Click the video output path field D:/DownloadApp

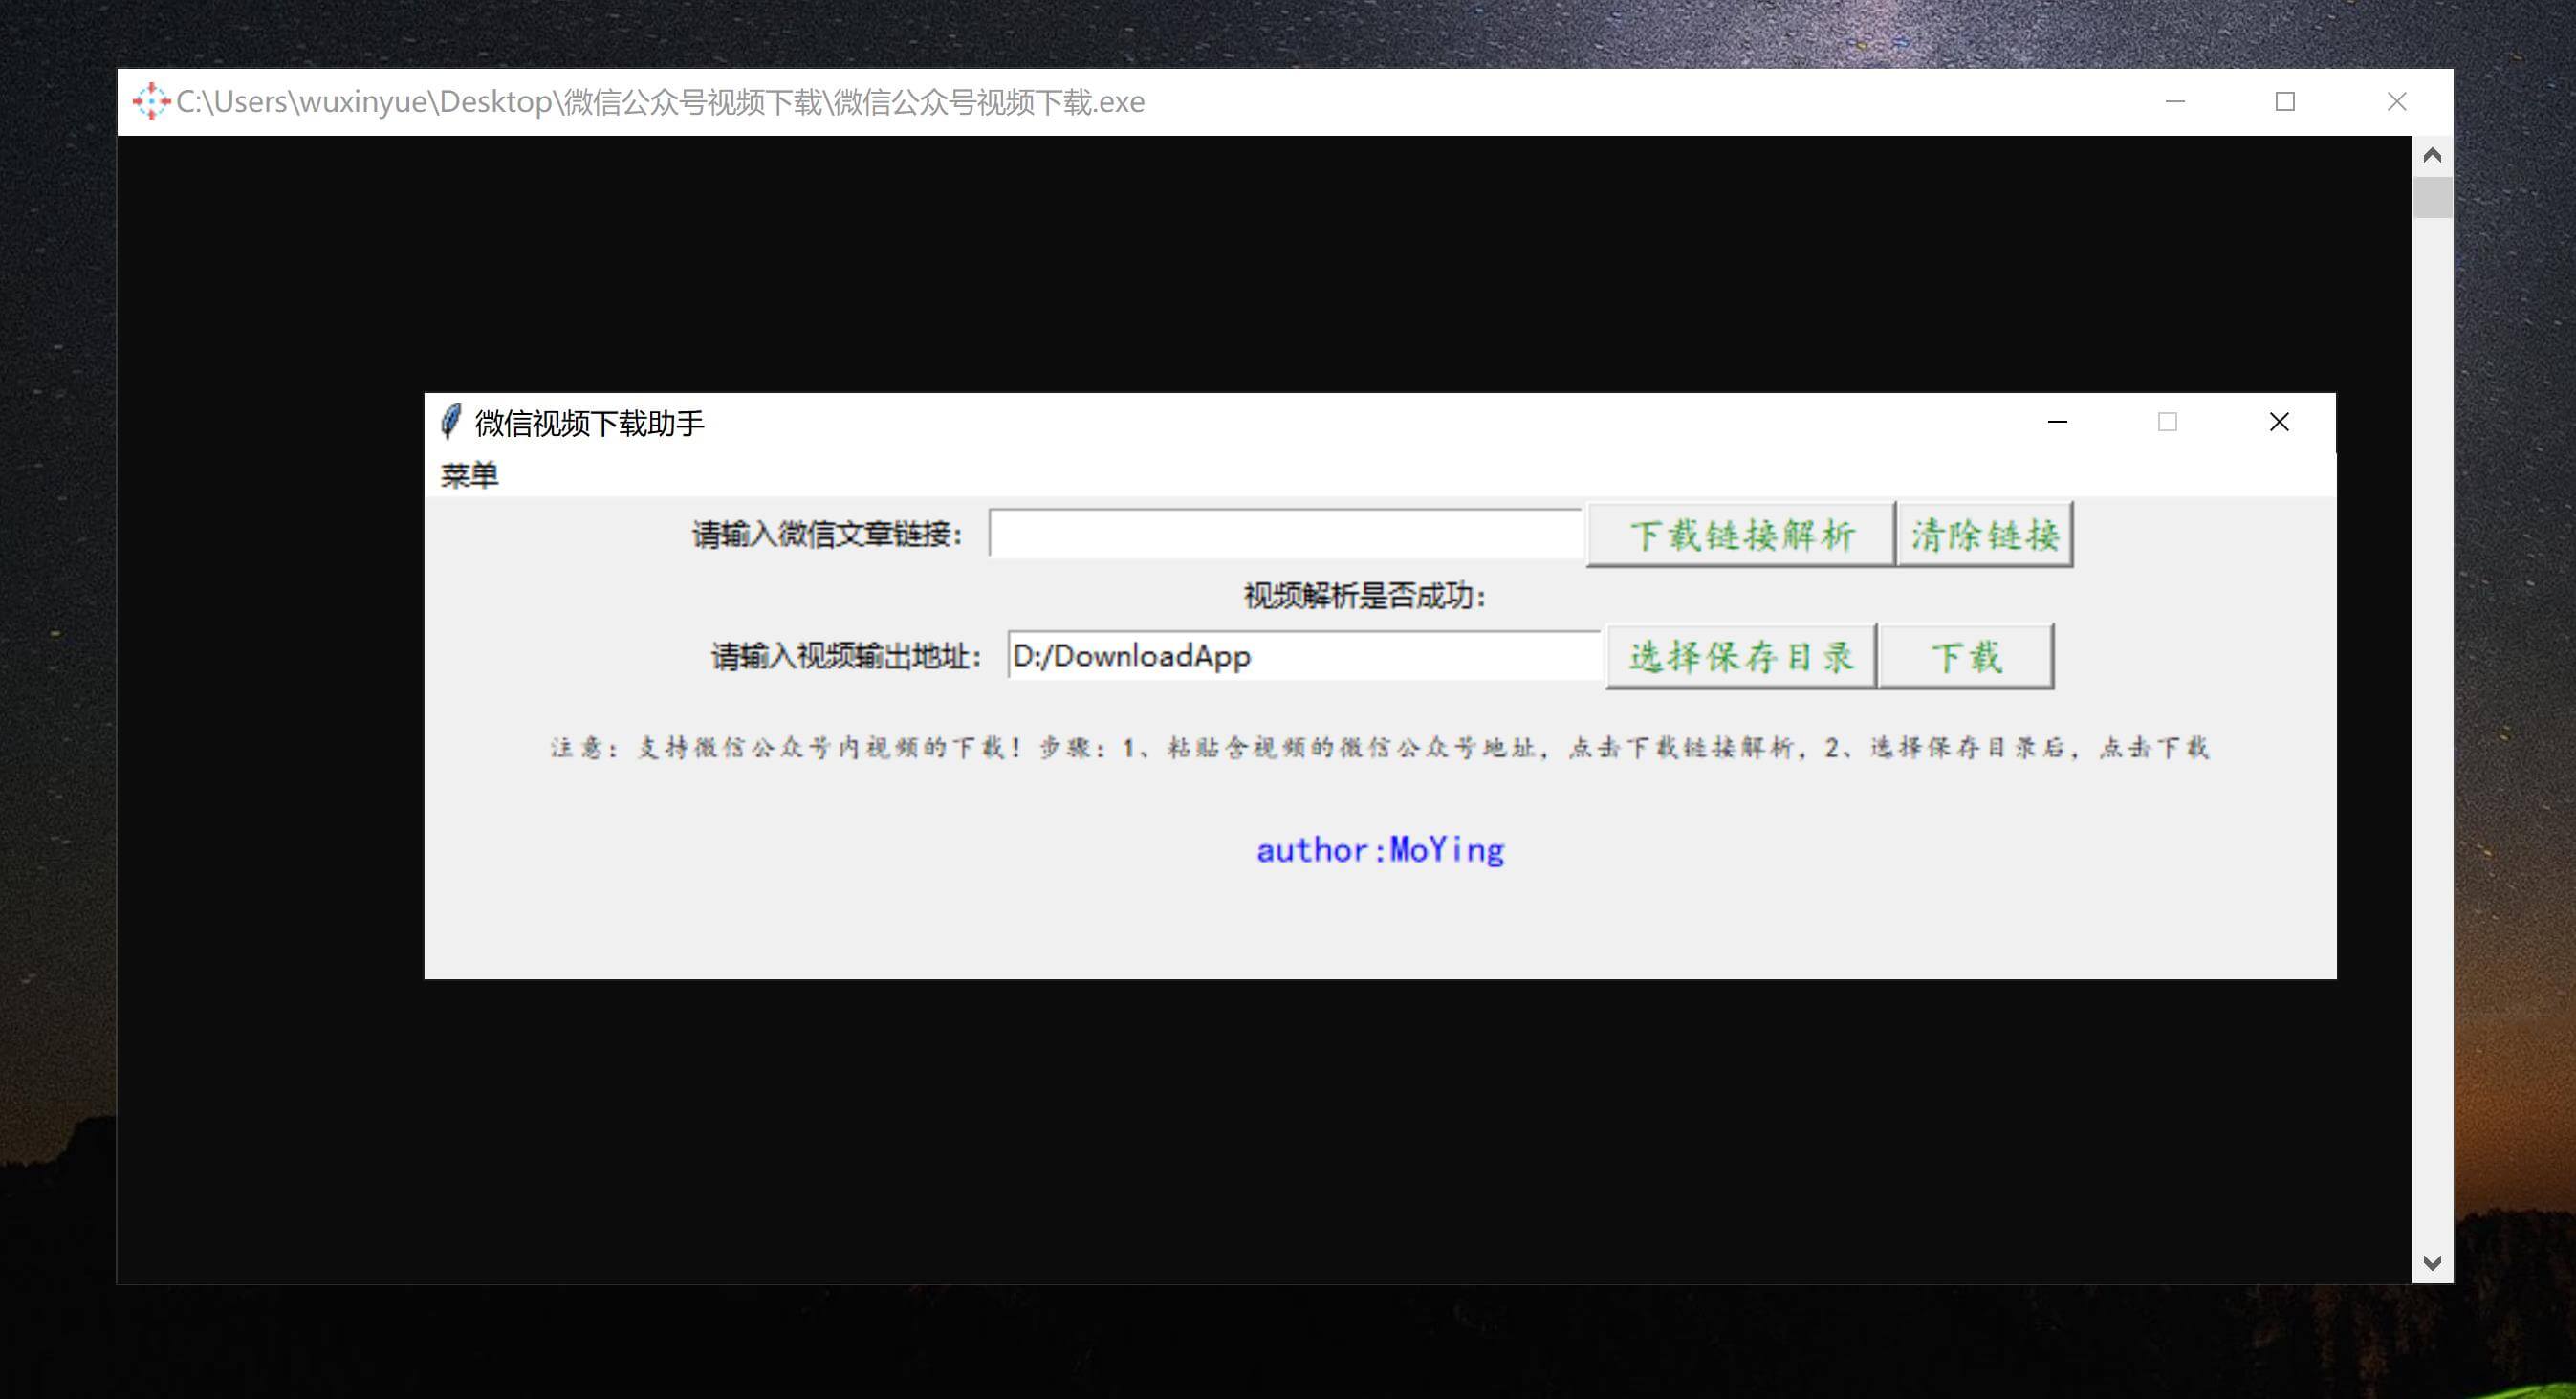pyautogui.click(x=1303, y=656)
